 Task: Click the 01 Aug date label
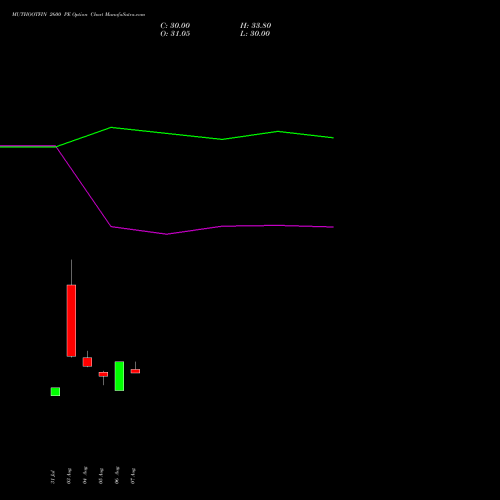pyautogui.click(x=69, y=476)
